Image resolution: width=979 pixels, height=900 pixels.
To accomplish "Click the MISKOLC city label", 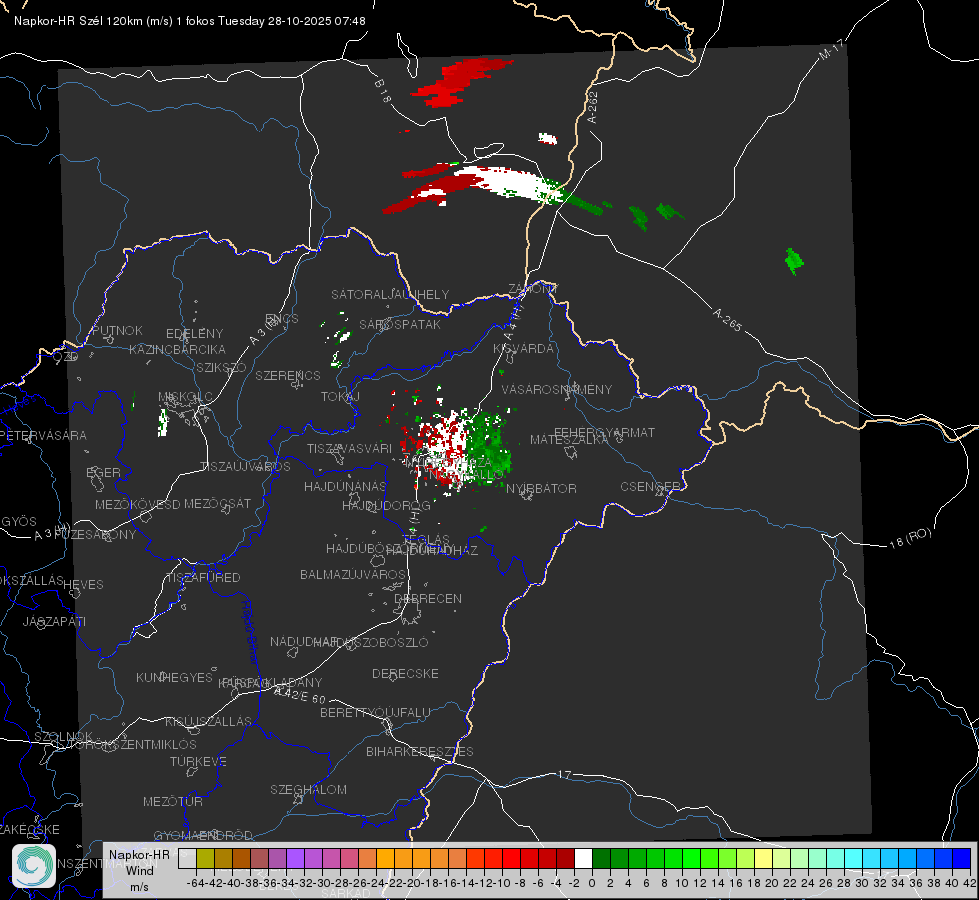I will click(x=185, y=397).
